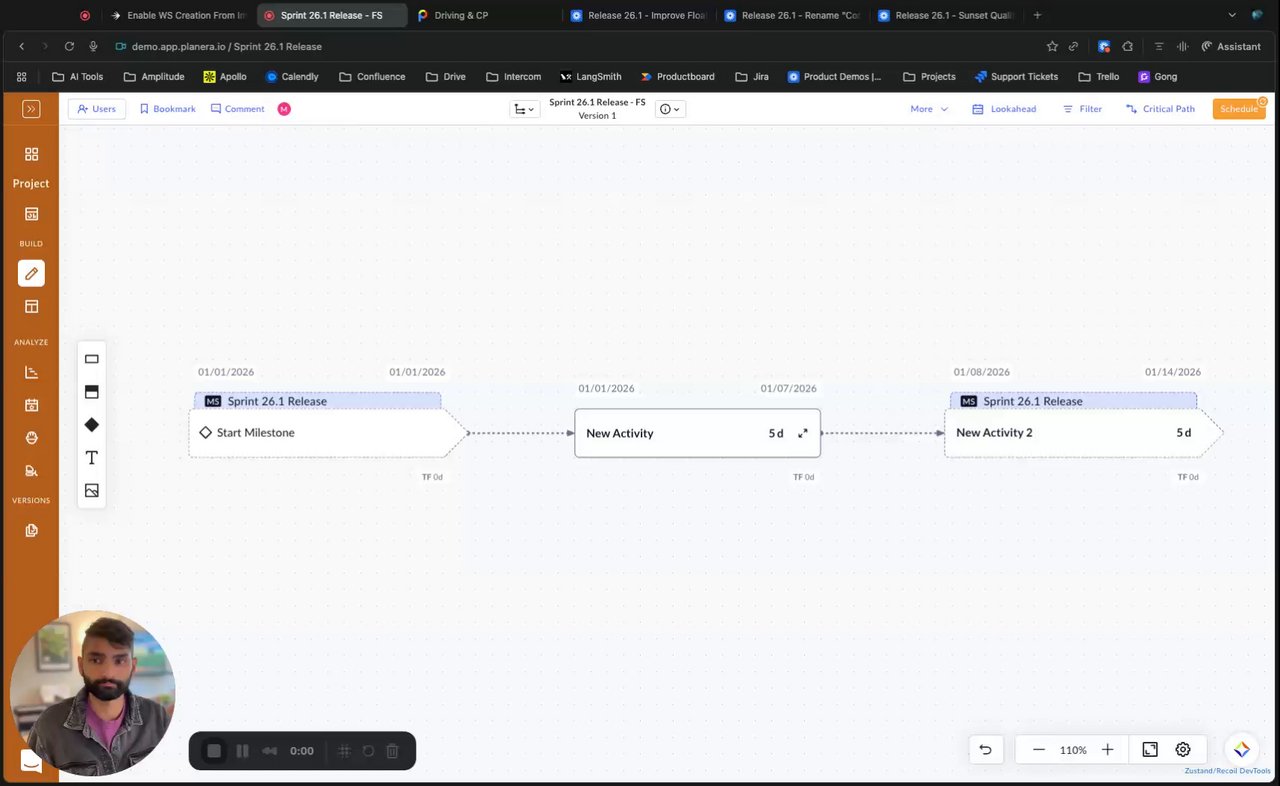Click the 110% zoom level value
Screen dimensions: 1280x786
[1073, 750]
